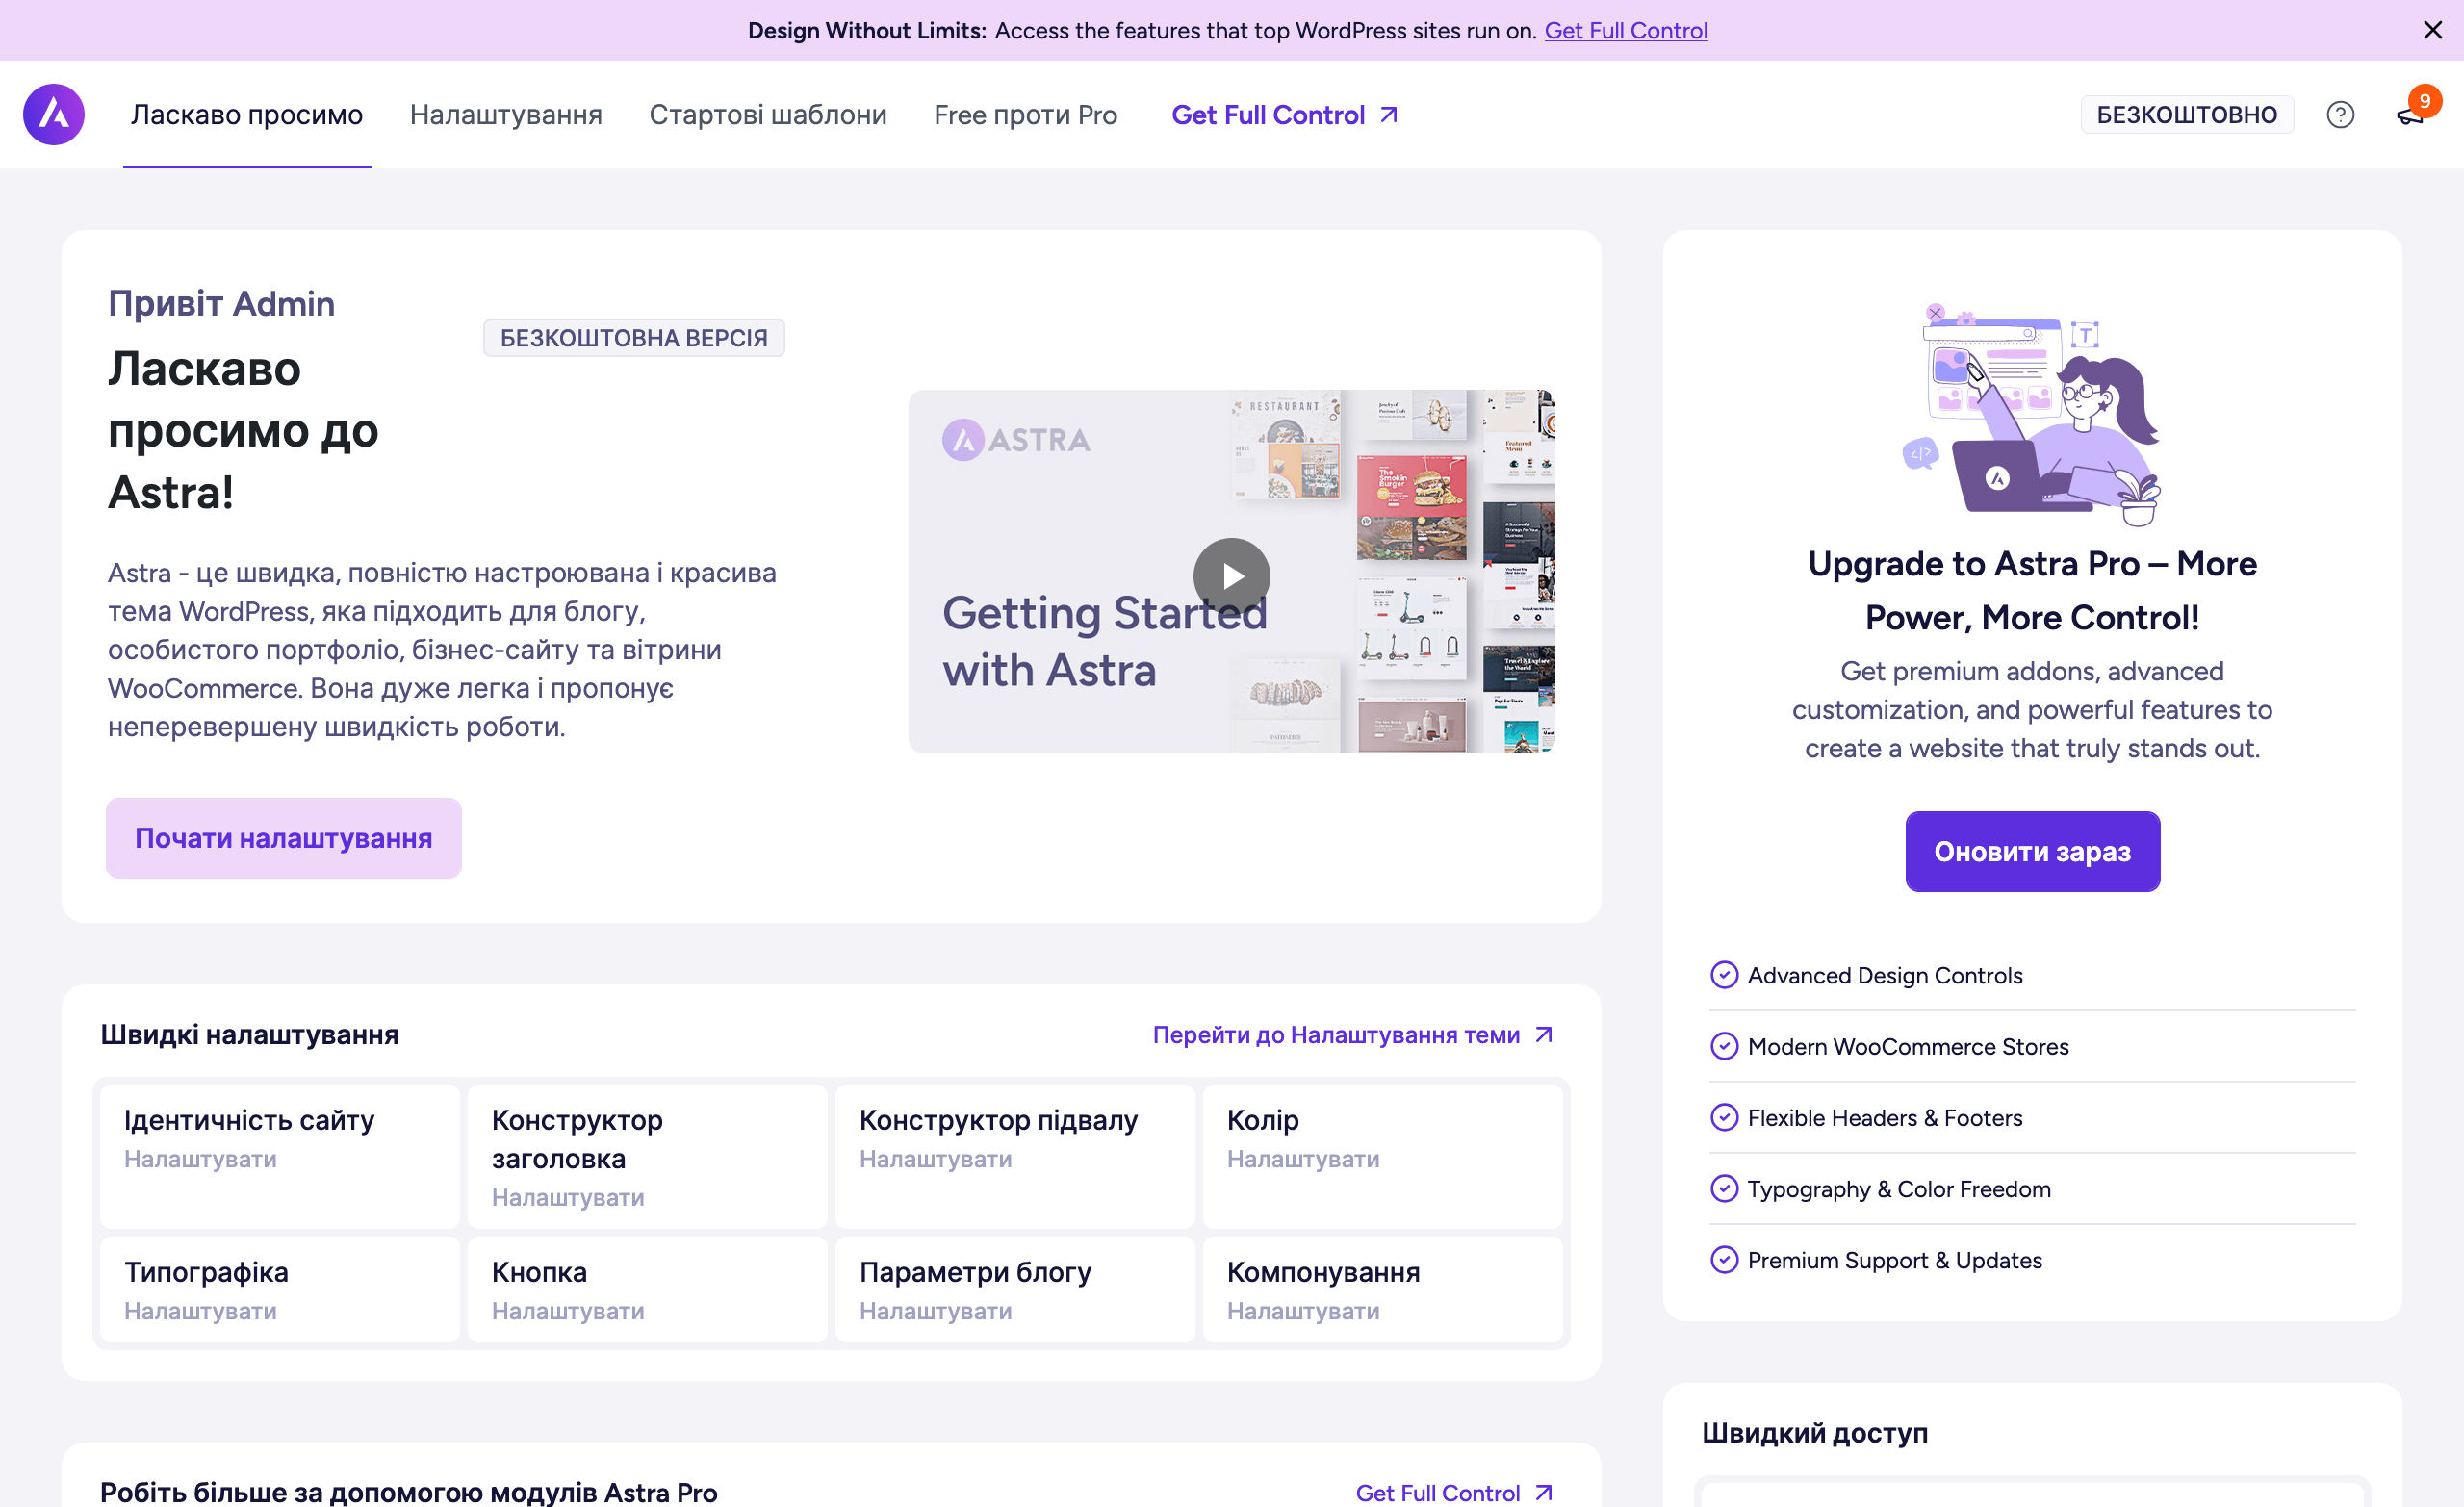2464x1507 pixels.
Task: Click the Привіт Admin greeting
Action: pos(221,303)
